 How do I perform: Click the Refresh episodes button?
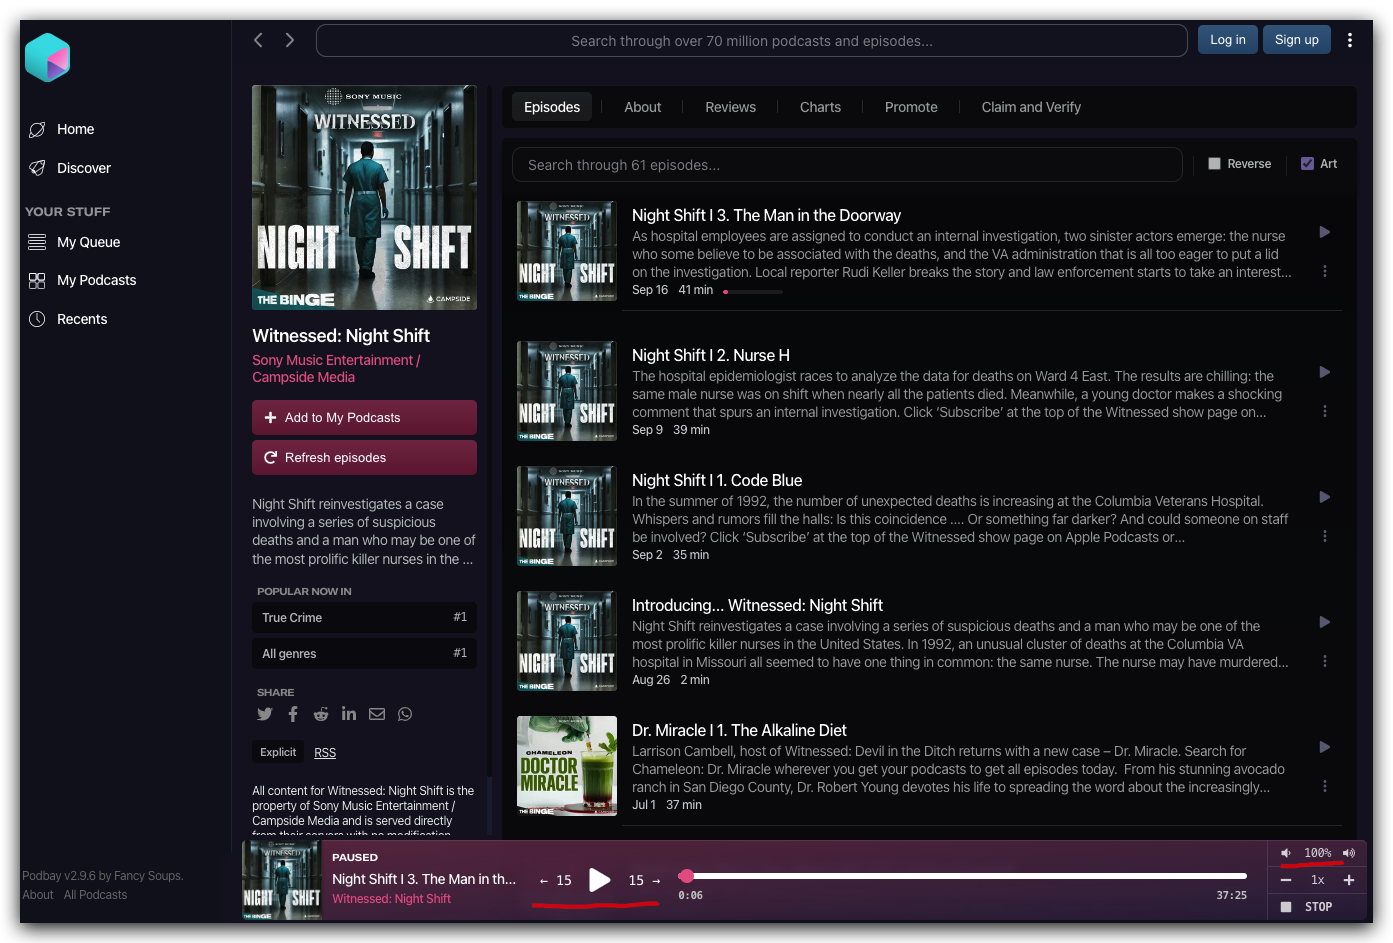[x=364, y=458]
